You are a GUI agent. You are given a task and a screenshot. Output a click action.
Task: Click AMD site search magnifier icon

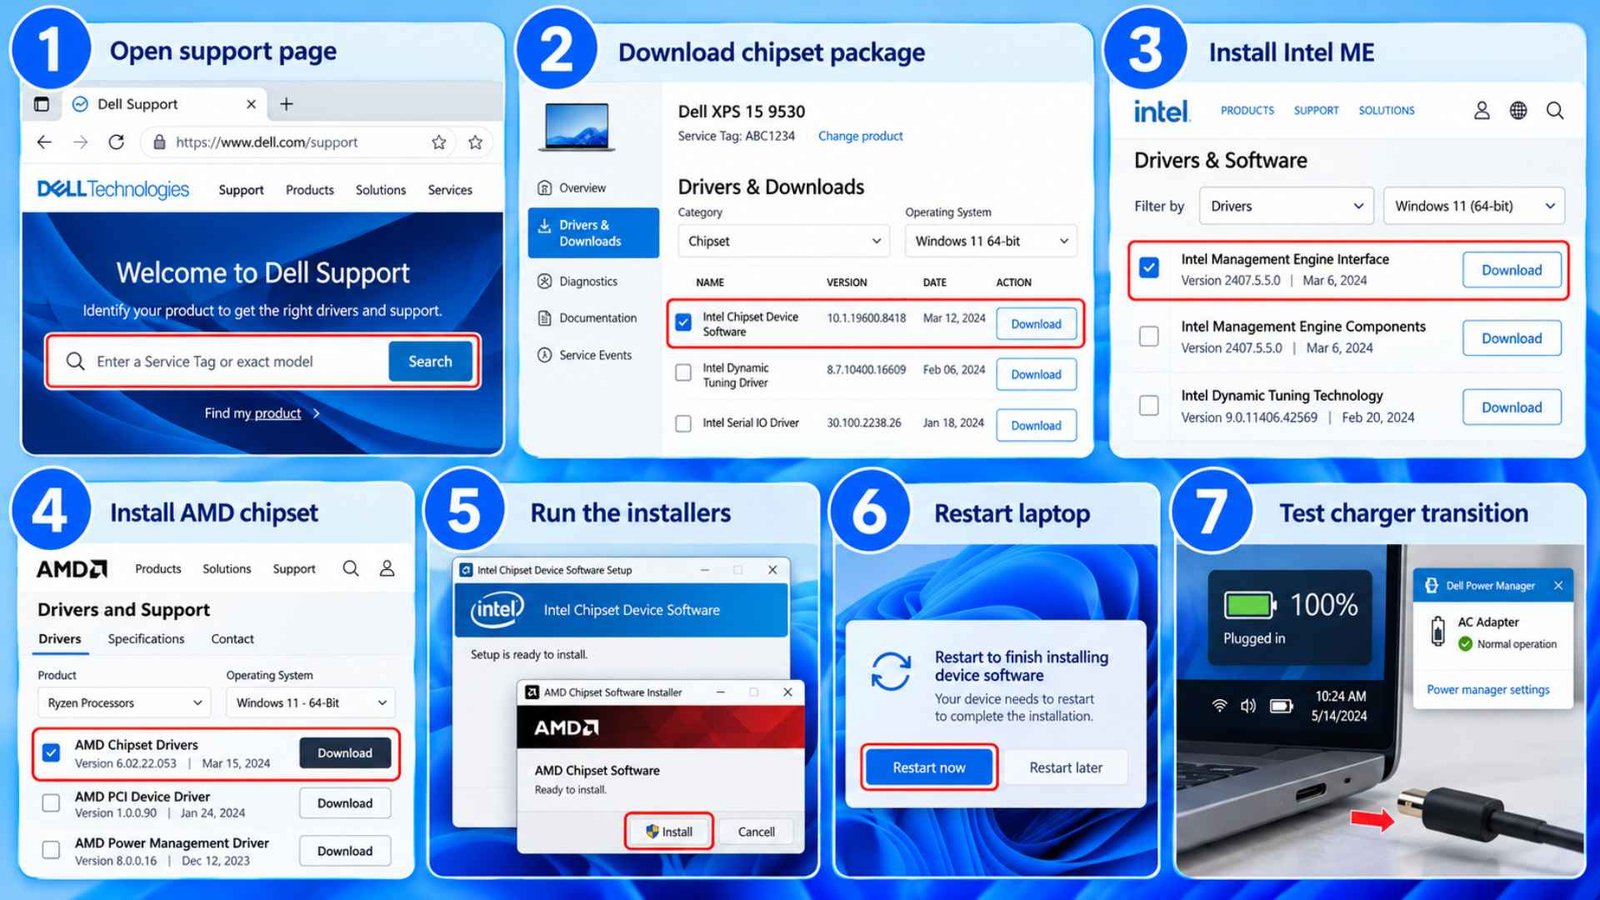(x=351, y=568)
